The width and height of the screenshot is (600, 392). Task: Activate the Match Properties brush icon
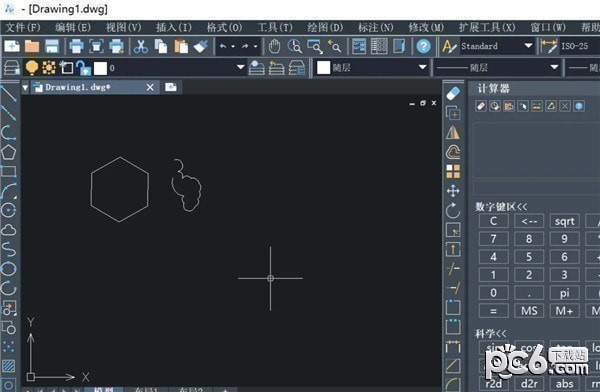tap(201, 46)
